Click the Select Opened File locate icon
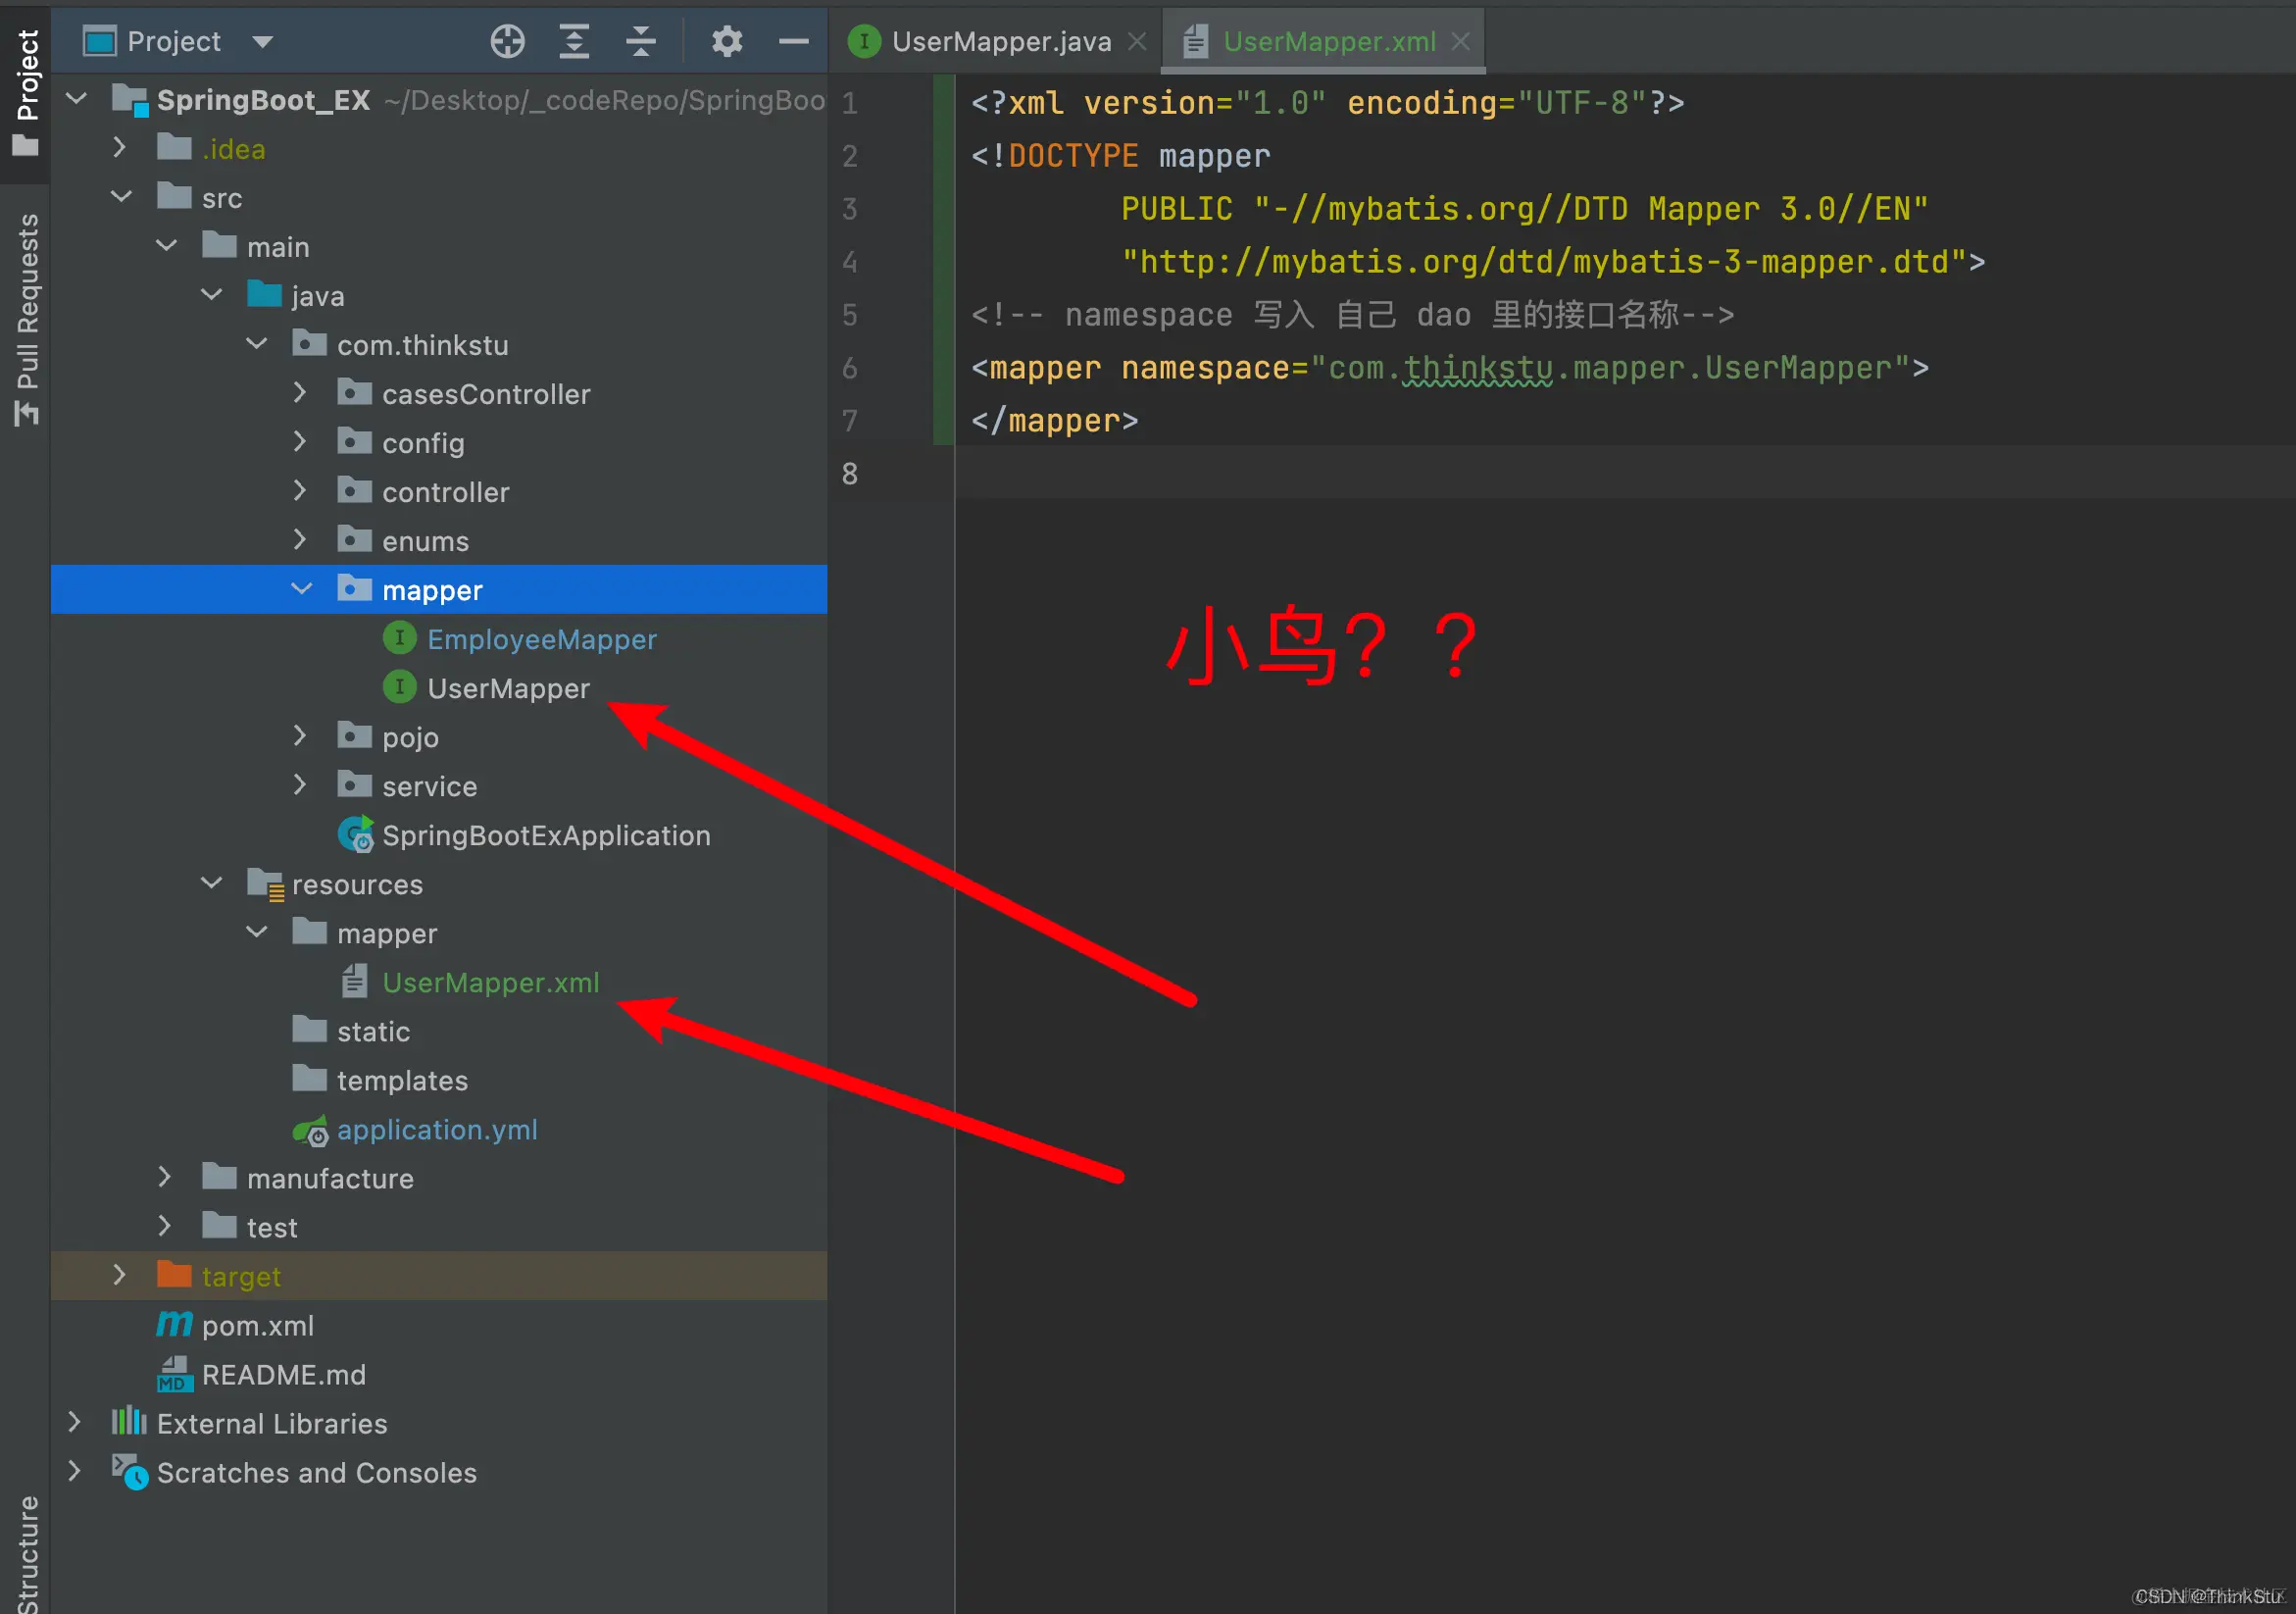Image resolution: width=2296 pixels, height=1614 pixels. [x=507, y=41]
